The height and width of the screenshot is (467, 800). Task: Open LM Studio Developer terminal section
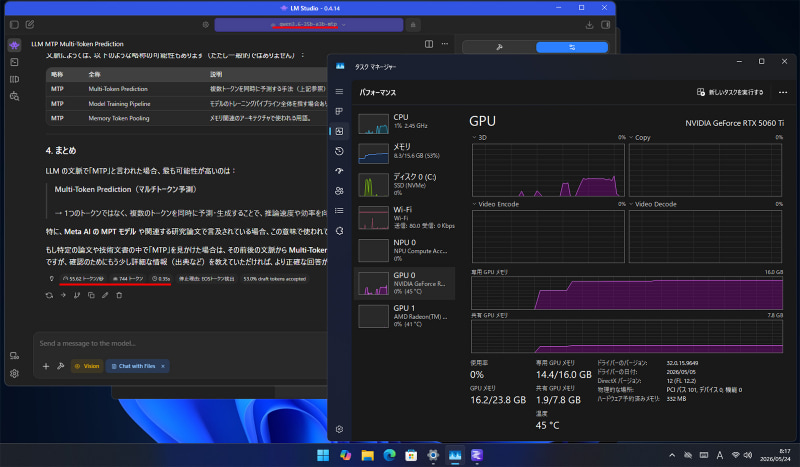14,62
